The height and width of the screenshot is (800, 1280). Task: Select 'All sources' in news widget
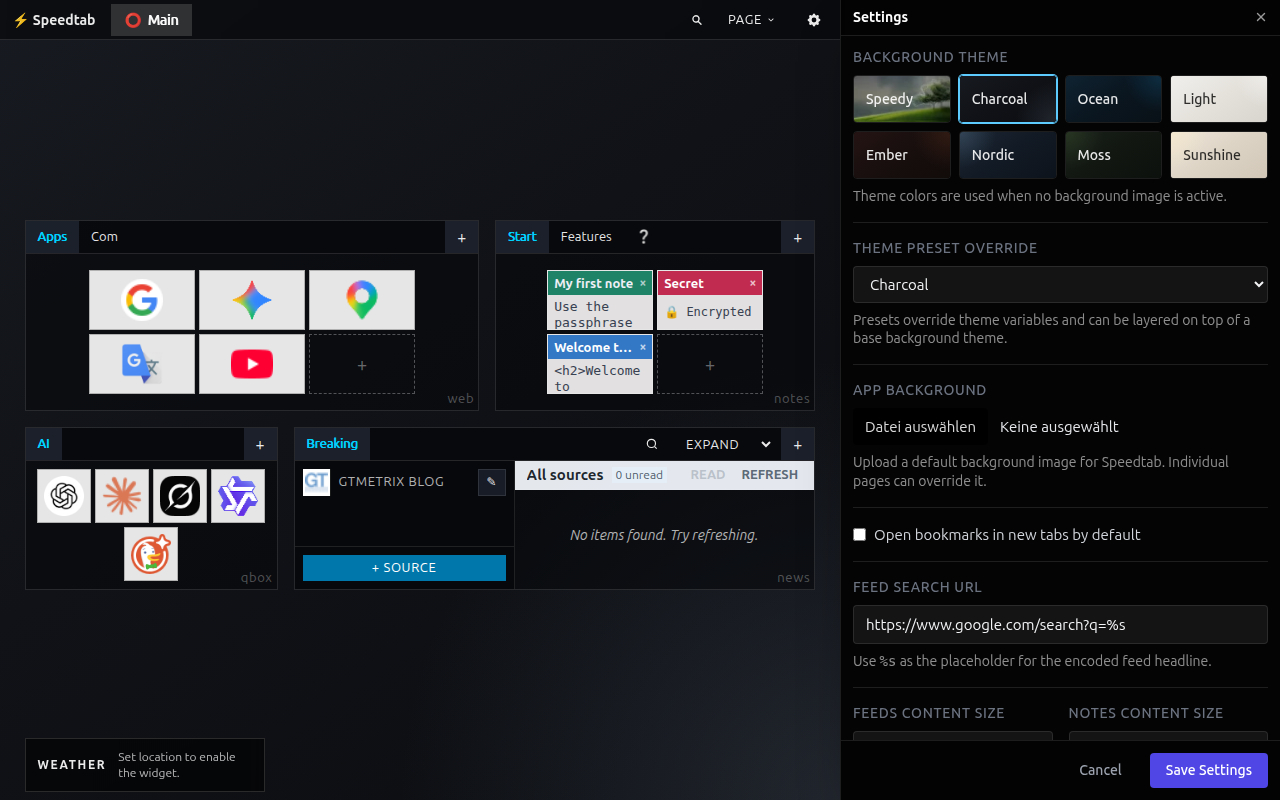coord(565,475)
